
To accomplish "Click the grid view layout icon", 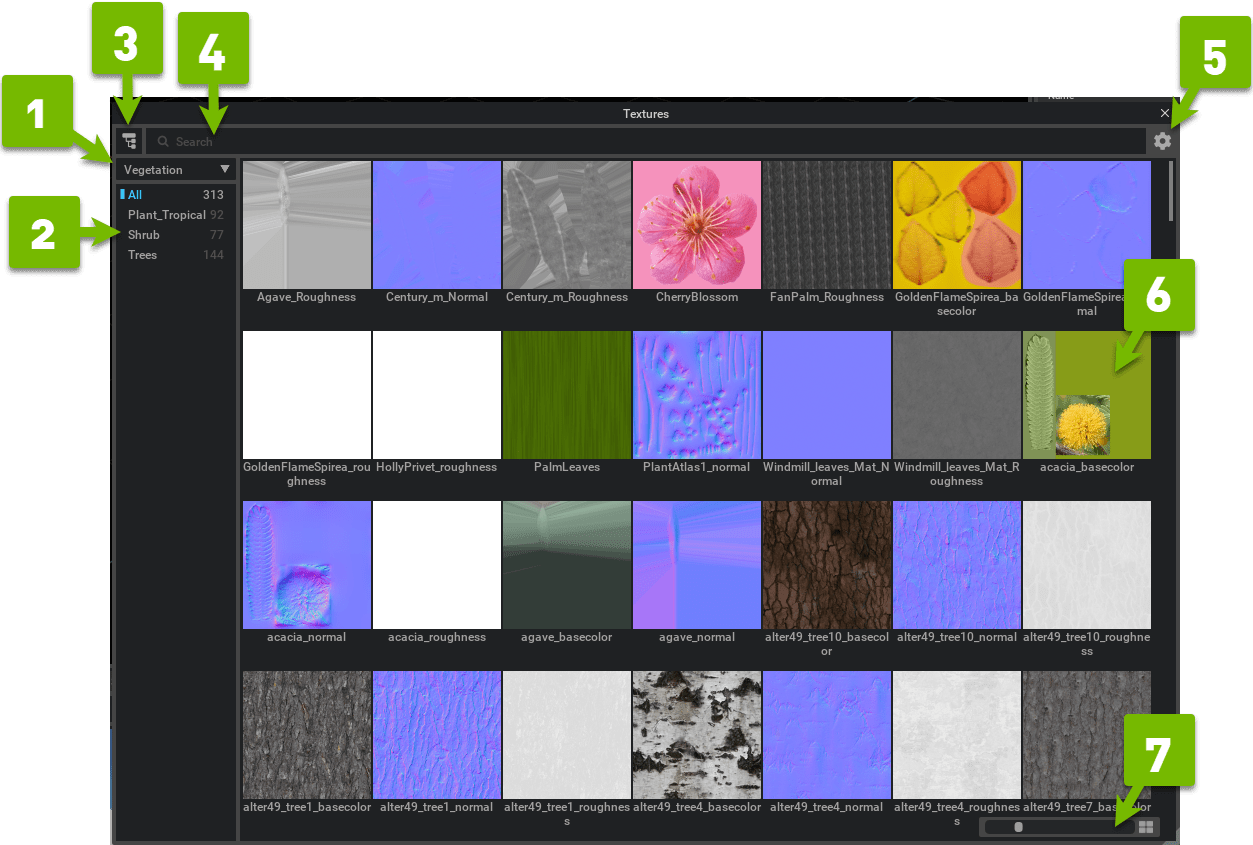I will click(1146, 826).
